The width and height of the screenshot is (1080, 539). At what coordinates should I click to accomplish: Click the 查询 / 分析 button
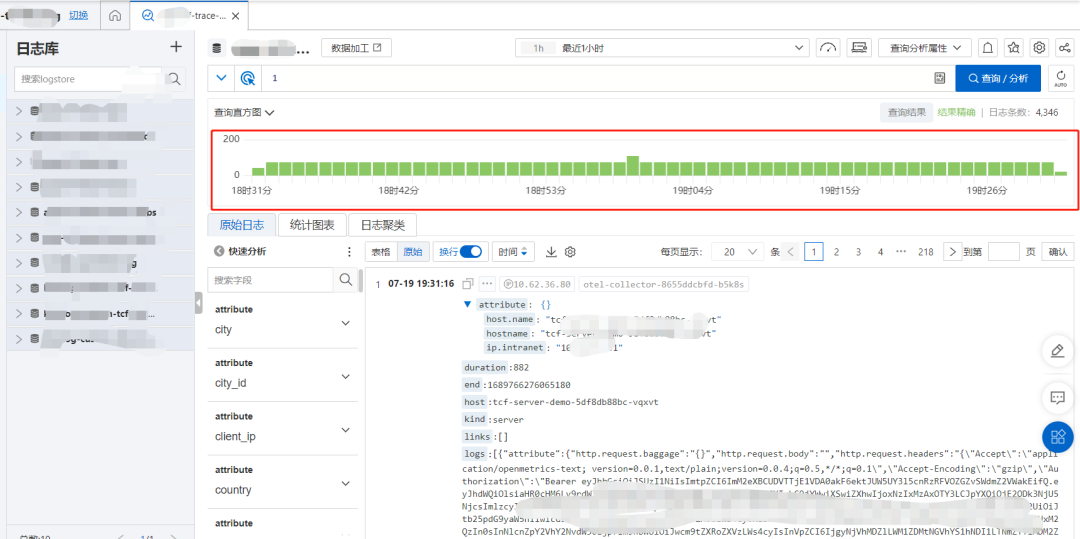tap(998, 78)
